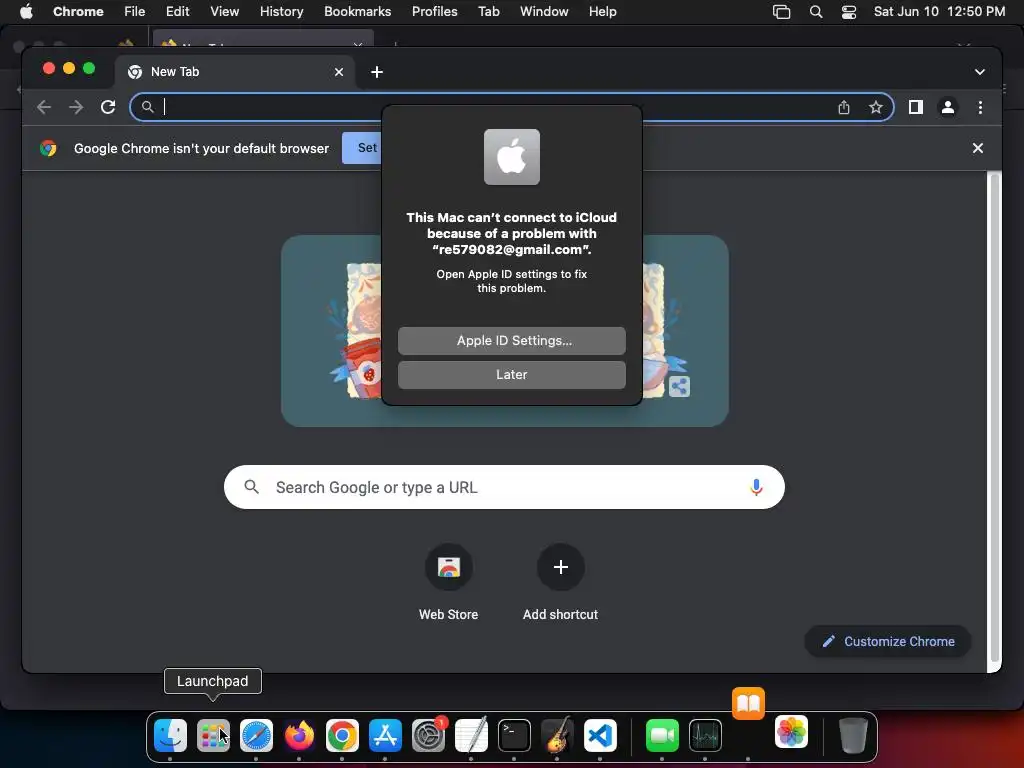This screenshot has width=1024, height=768.
Task: Launch GarageBand from the Dock
Action: (557, 735)
